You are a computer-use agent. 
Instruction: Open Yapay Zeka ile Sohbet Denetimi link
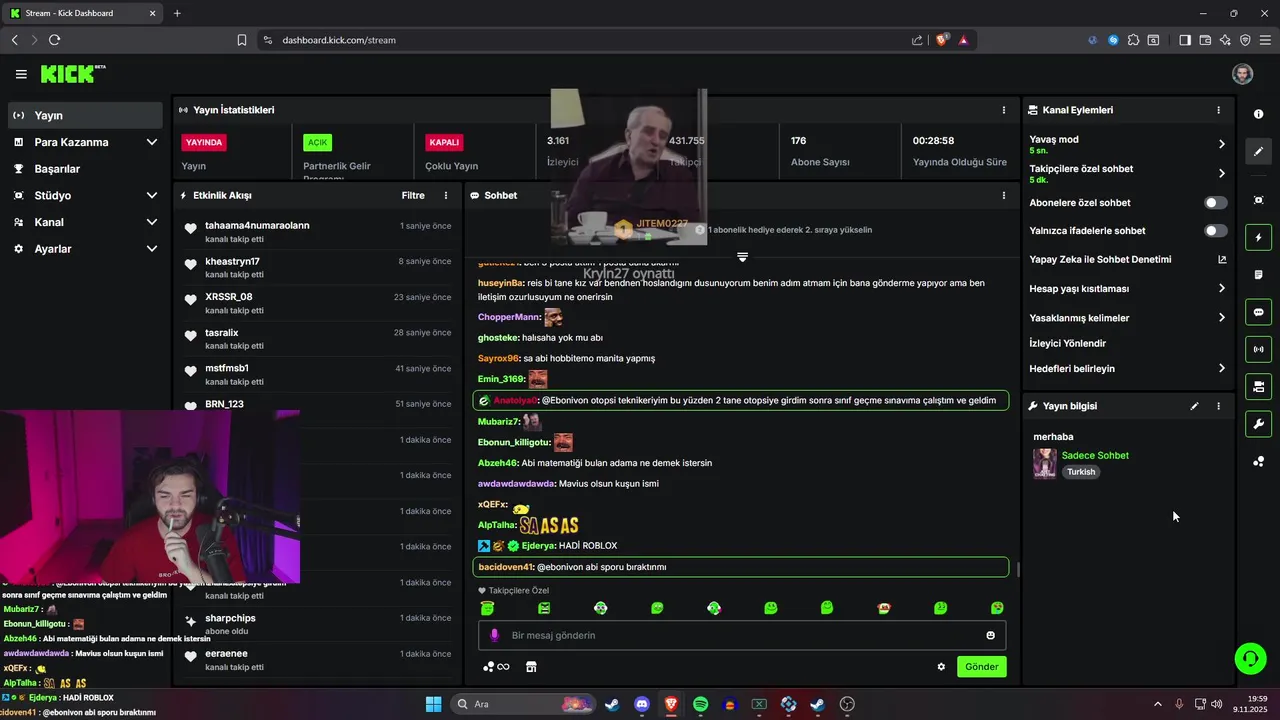point(1127,259)
